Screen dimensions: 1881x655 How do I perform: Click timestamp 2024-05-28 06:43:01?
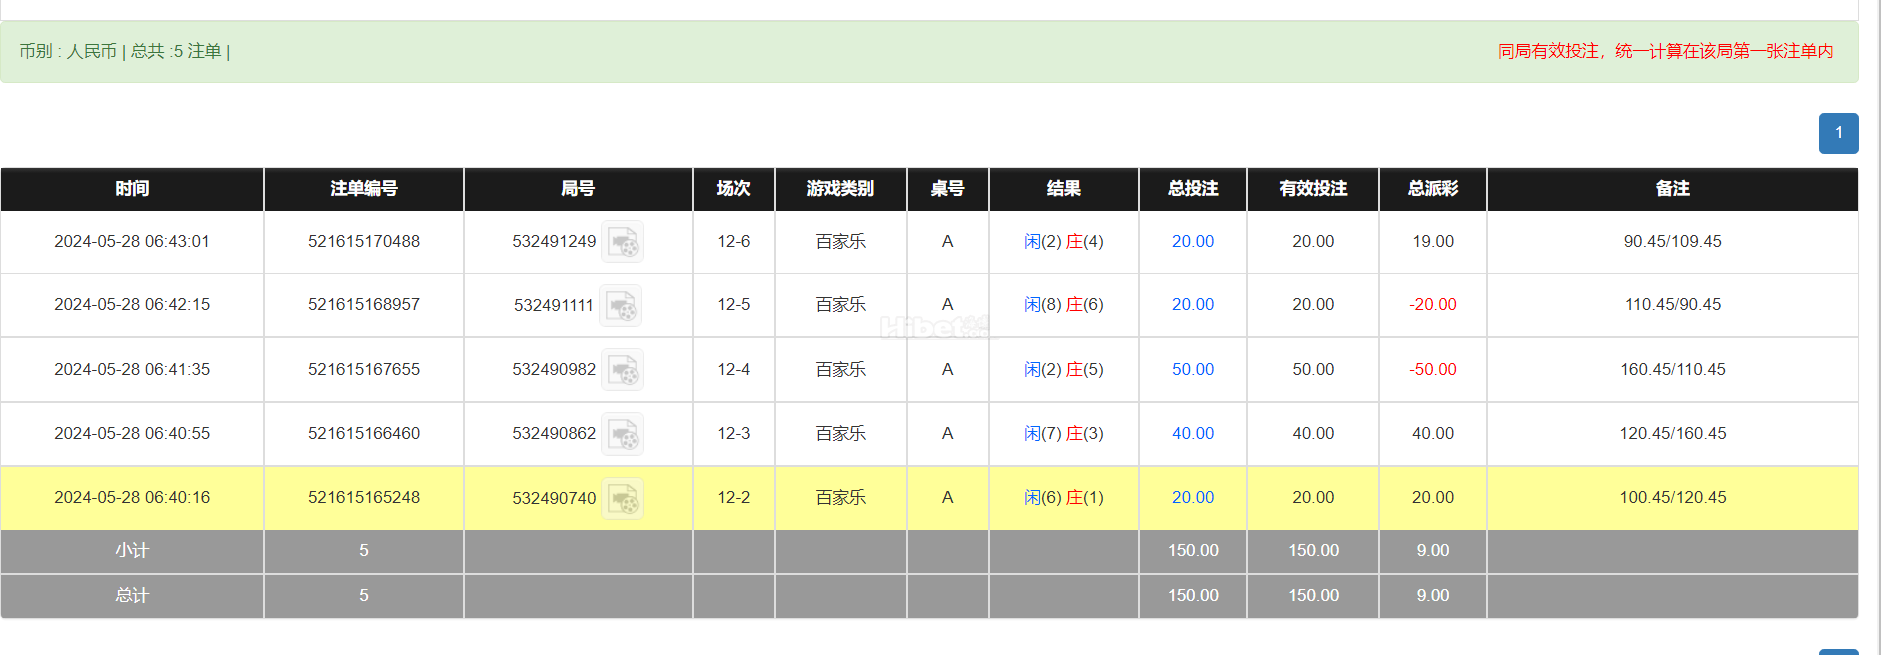point(132,242)
